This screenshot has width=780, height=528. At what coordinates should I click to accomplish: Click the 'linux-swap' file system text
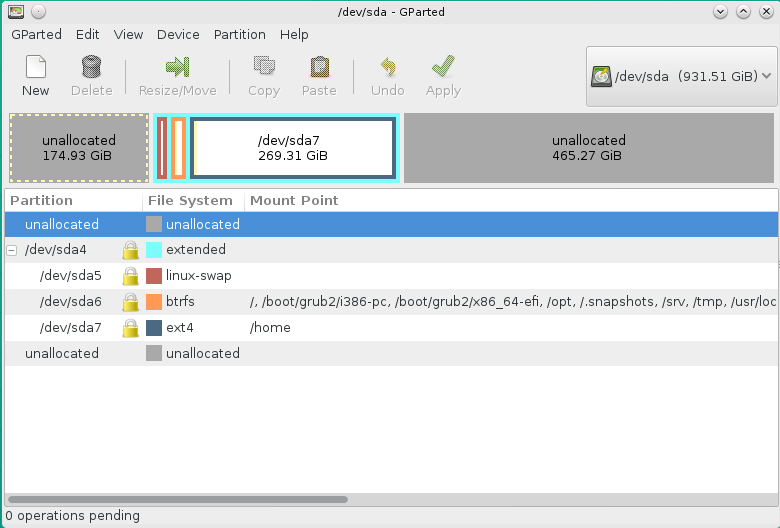pyautogui.click(x=198, y=276)
